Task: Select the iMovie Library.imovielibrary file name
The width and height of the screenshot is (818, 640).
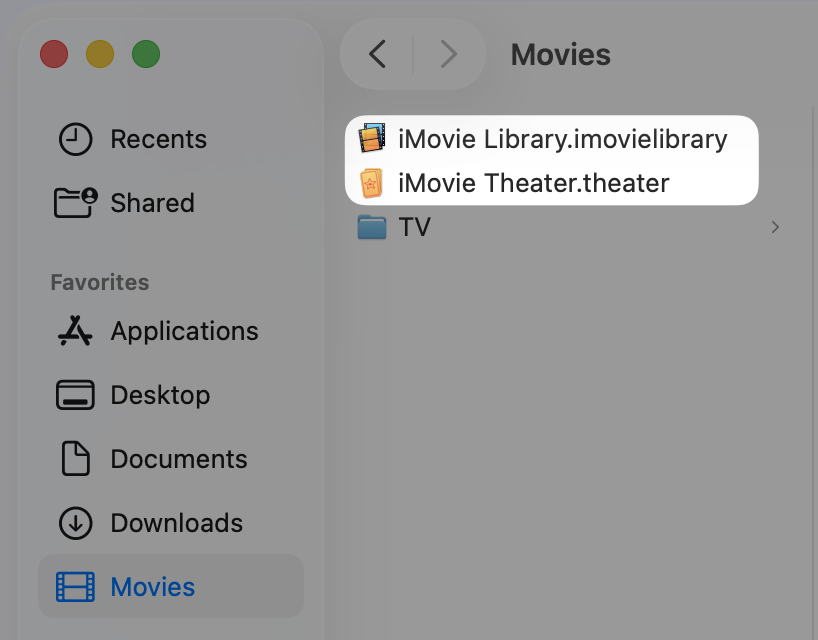Action: point(562,139)
